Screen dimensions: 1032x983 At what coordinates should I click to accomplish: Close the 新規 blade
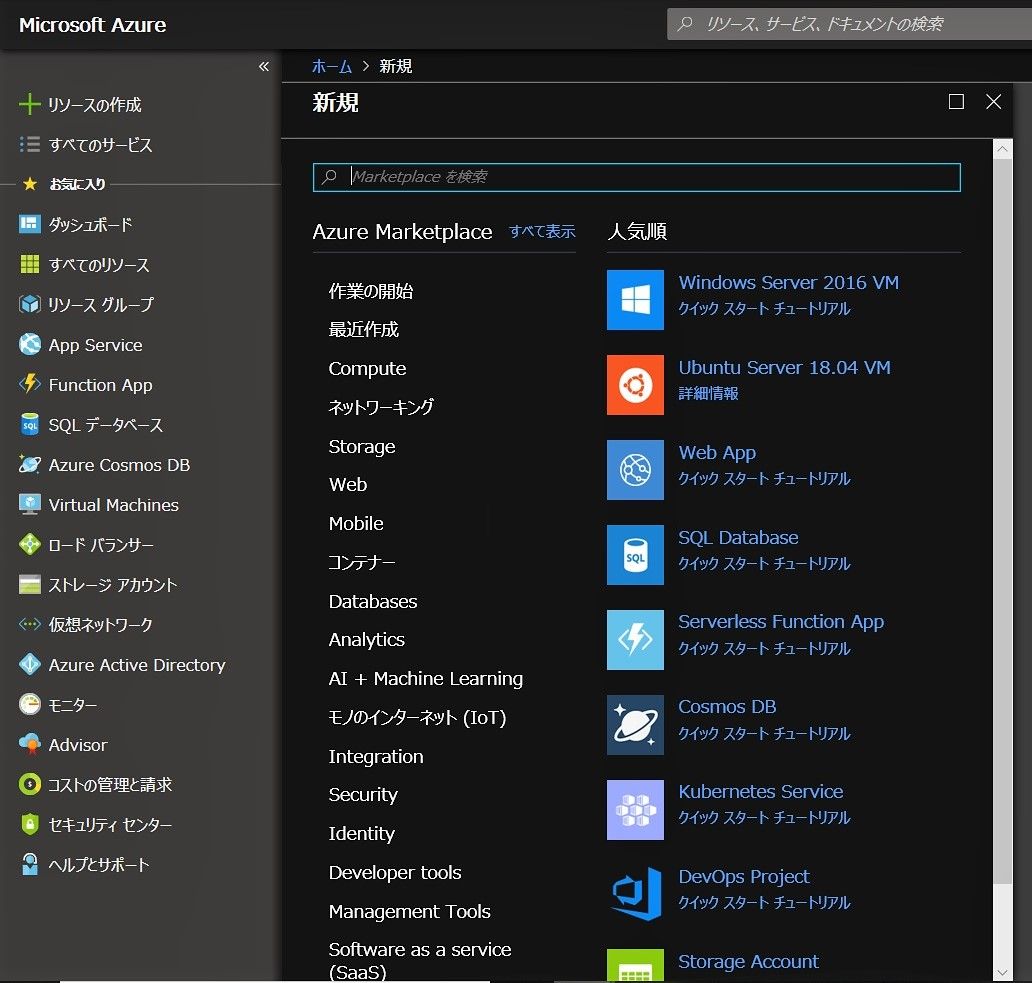pyautogui.click(x=993, y=101)
